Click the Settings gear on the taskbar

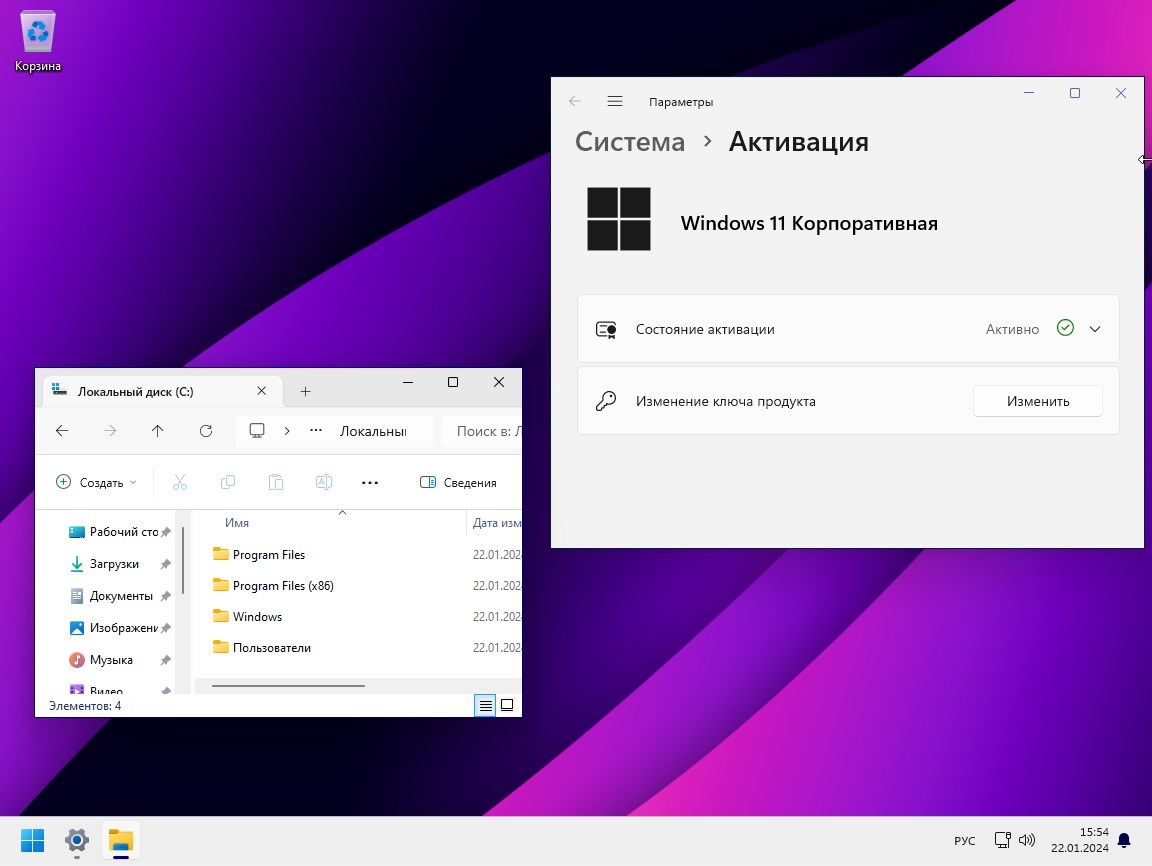pyautogui.click(x=76, y=840)
